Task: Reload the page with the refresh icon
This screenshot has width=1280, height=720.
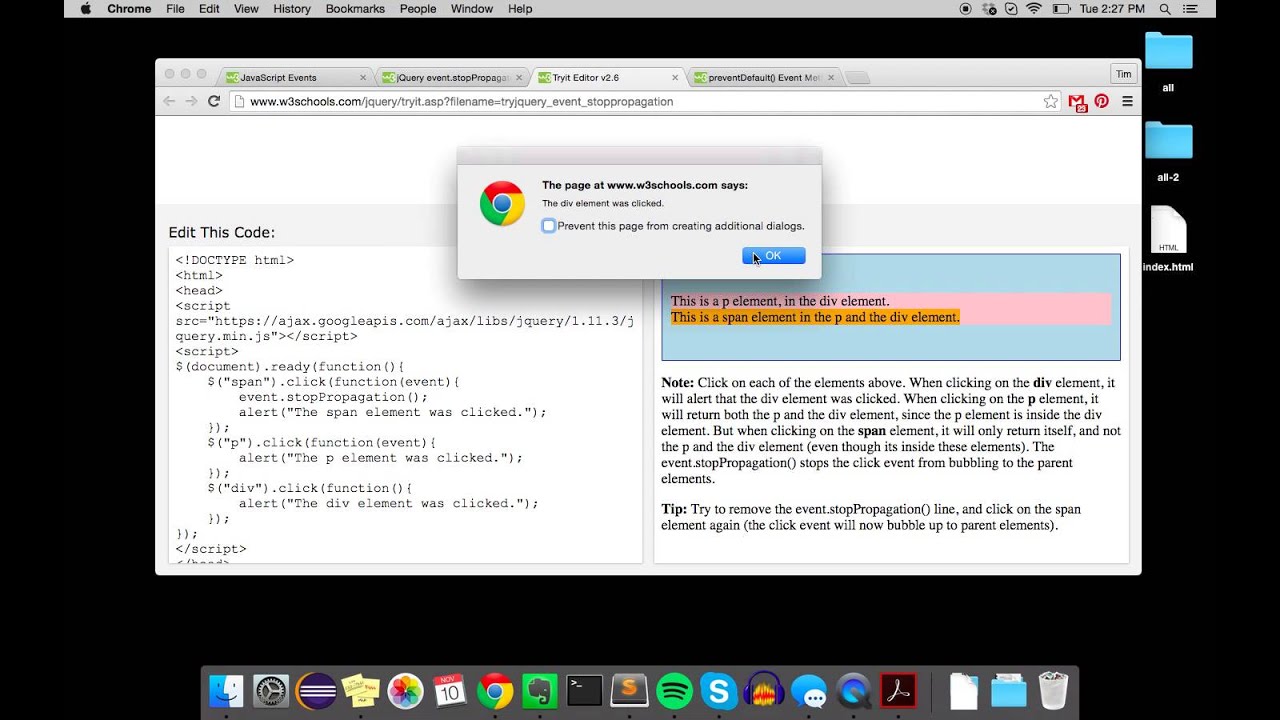Action: click(213, 101)
